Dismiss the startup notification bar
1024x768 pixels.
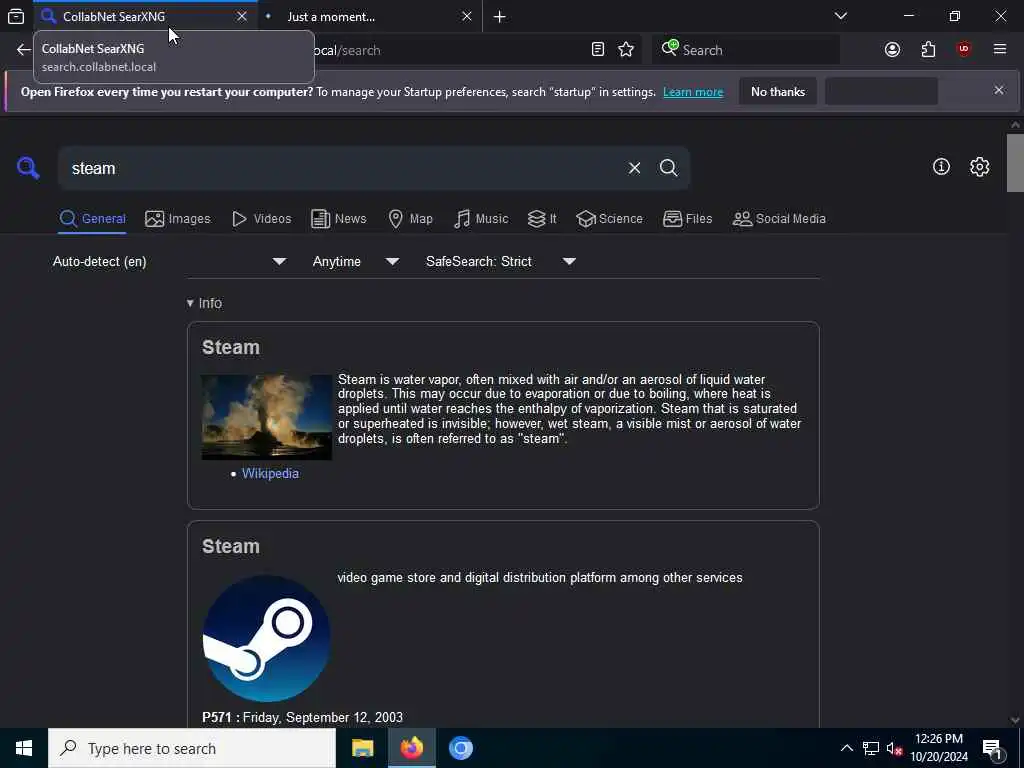tap(999, 90)
